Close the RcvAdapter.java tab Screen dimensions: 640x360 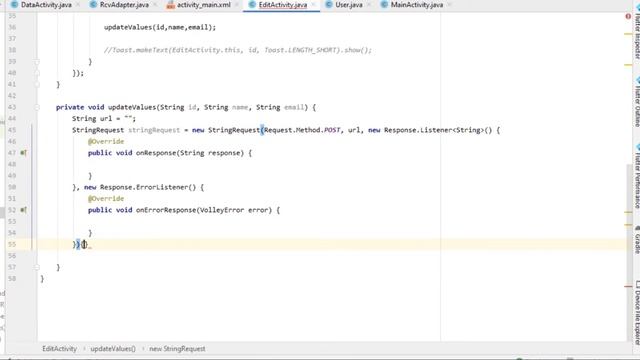pos(155,5)
